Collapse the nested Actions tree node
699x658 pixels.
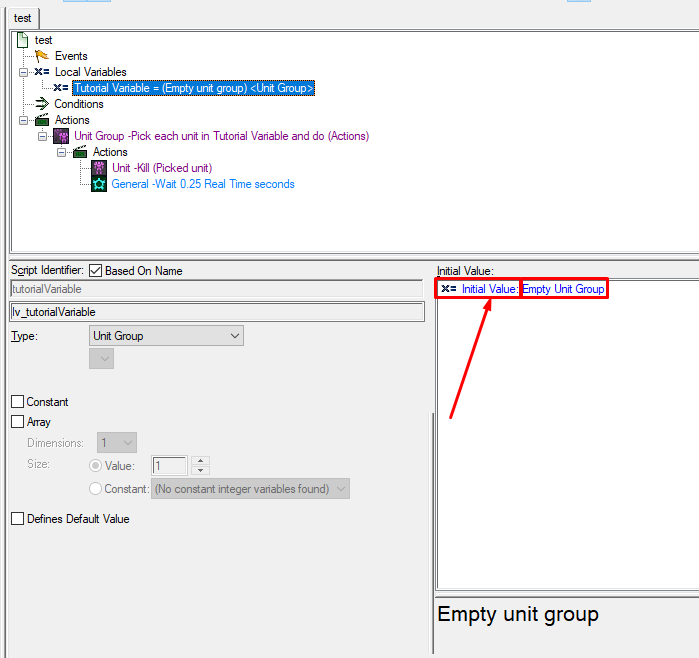62,152
